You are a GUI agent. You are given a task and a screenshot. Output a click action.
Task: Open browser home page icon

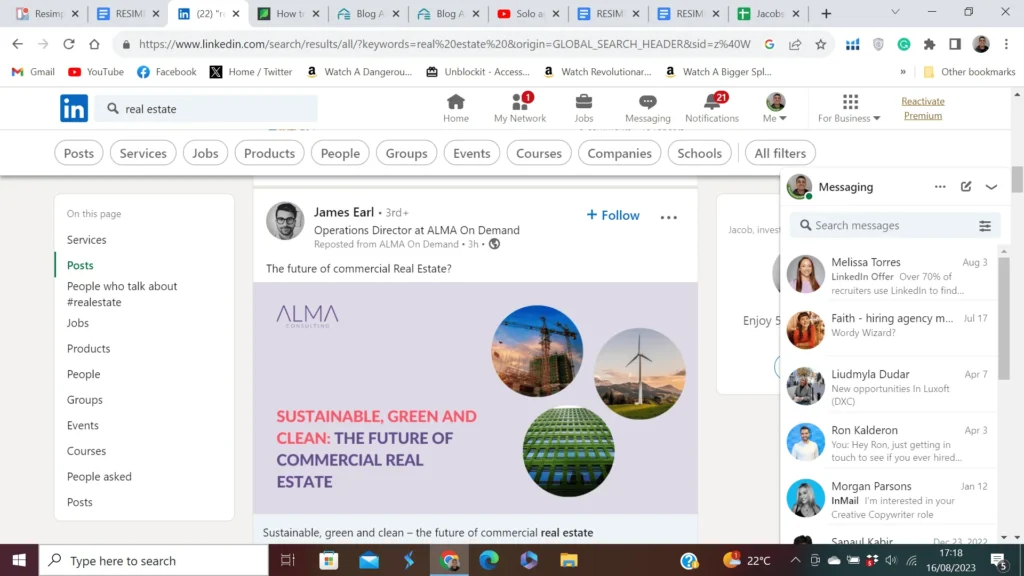coord(94,44)
